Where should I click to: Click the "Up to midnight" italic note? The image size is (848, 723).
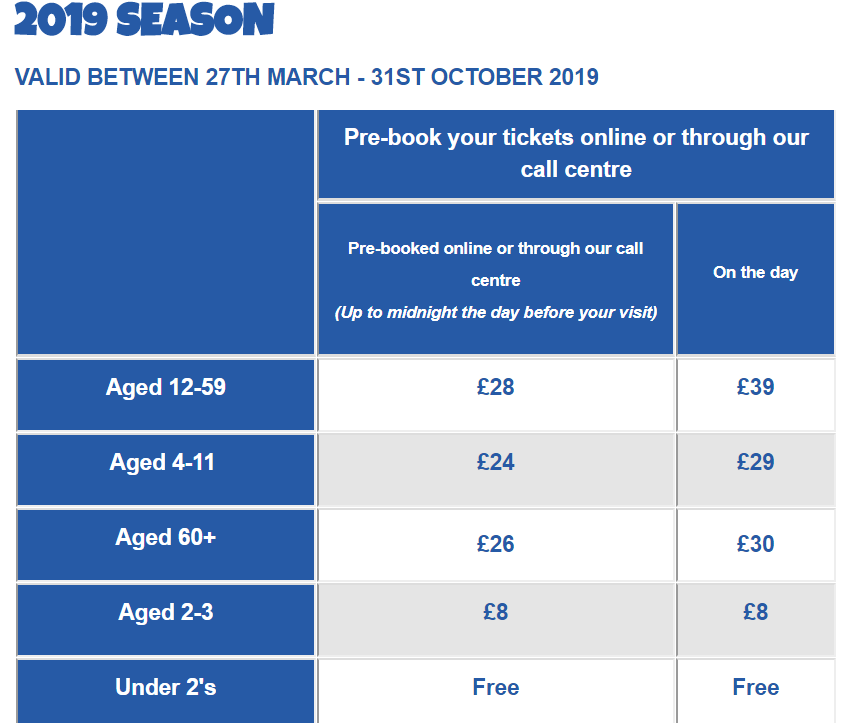(x=495, y=312)
